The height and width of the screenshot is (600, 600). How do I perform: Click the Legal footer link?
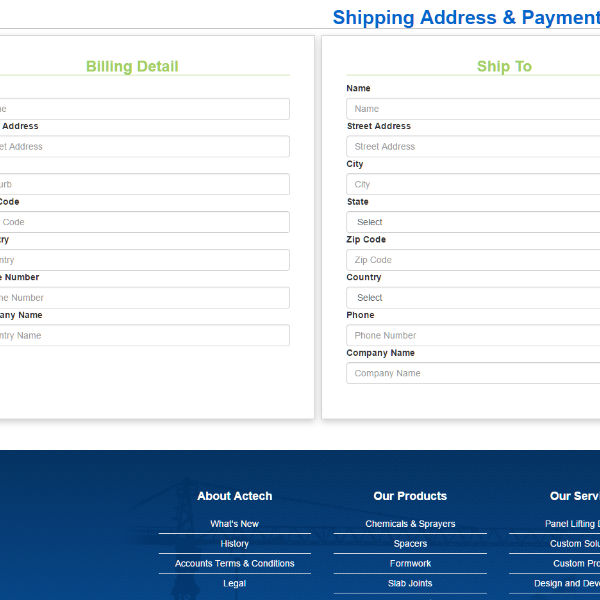click(x=234, y=584)
